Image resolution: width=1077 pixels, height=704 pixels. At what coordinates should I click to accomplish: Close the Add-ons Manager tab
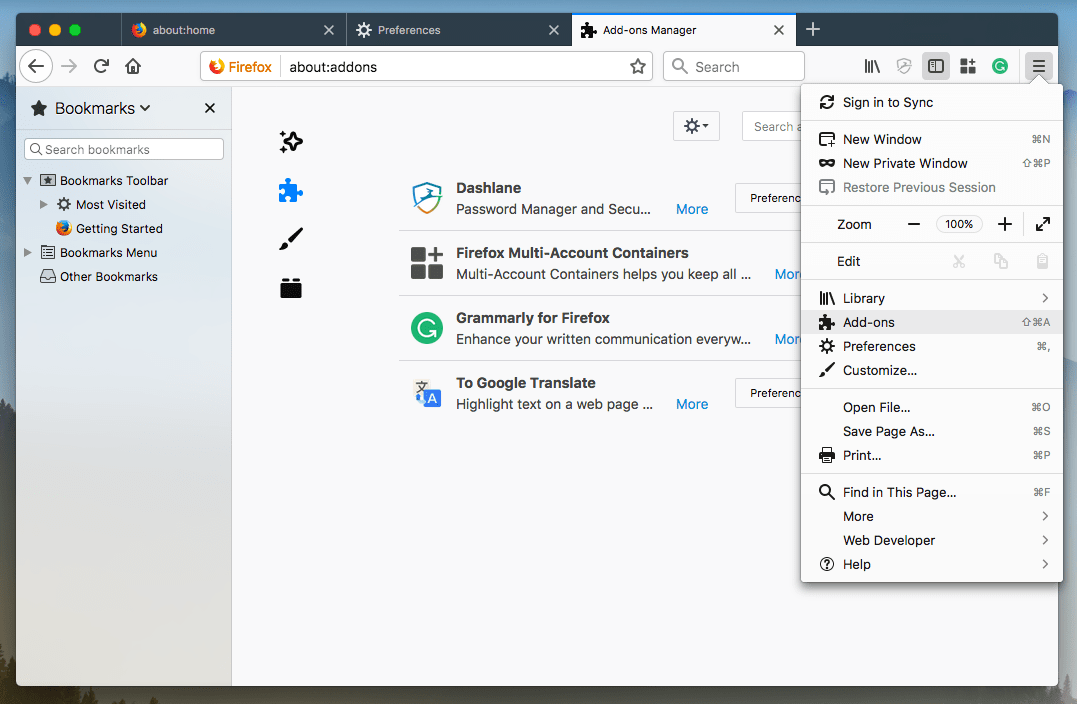pos(778,30)
